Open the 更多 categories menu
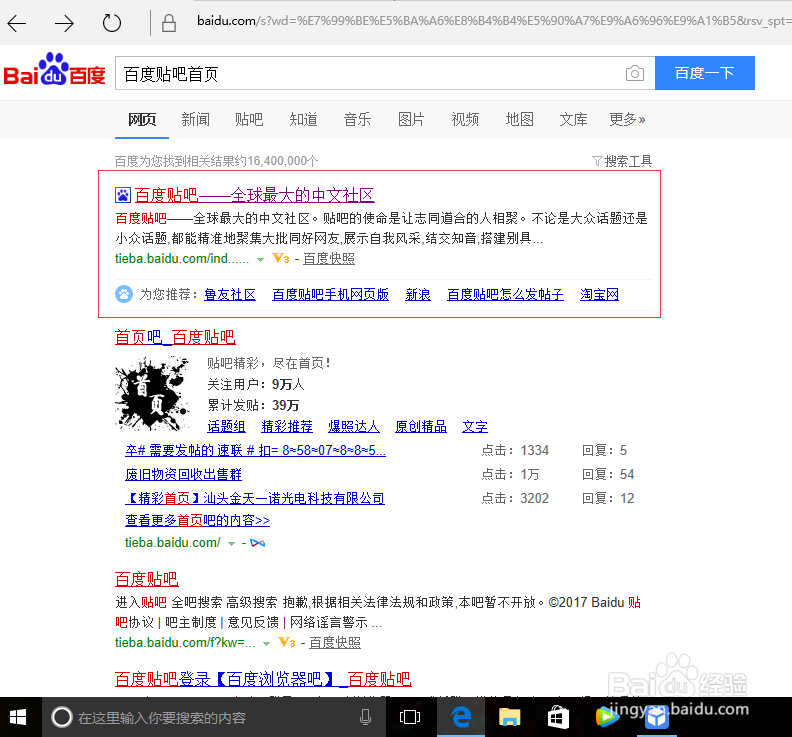The height and width of the screenshot is (737, 792). pyautogui.click(x=627, y=120)
